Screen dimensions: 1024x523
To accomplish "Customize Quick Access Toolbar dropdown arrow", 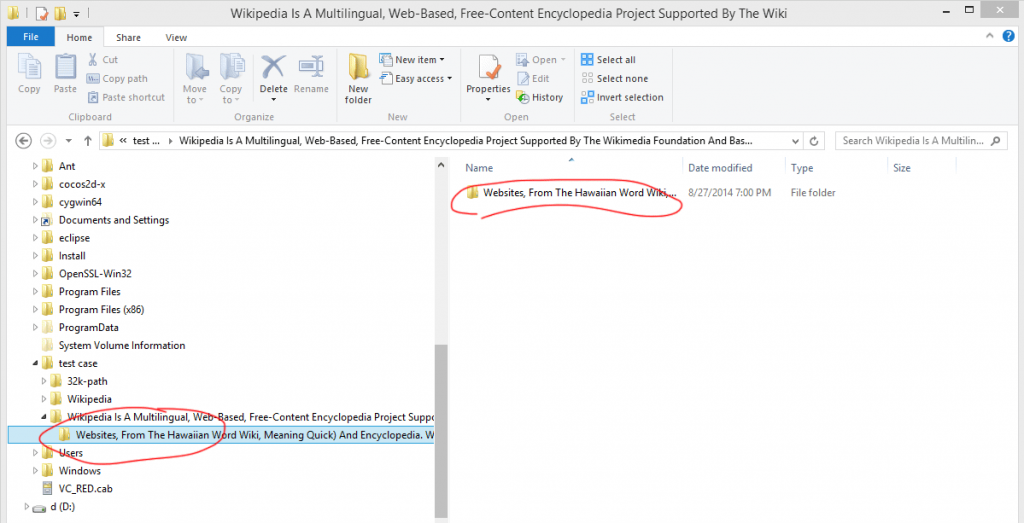I will click(x=76, y=13).
